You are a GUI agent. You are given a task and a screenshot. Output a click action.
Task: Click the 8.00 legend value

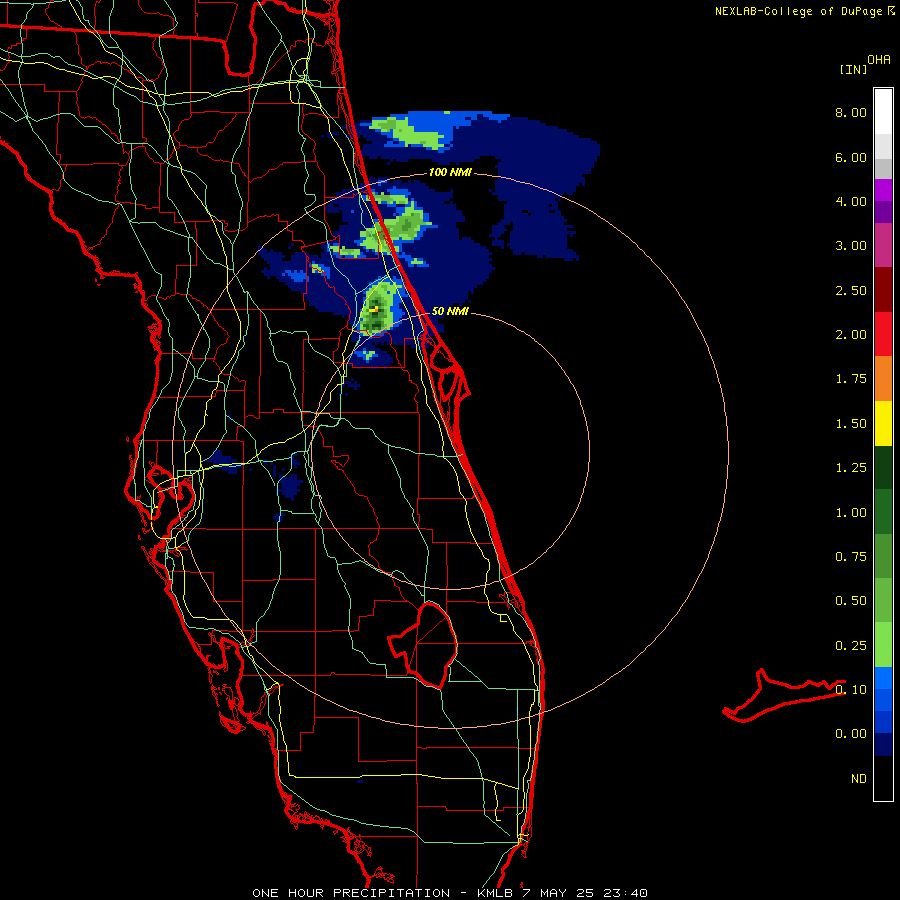851,112
